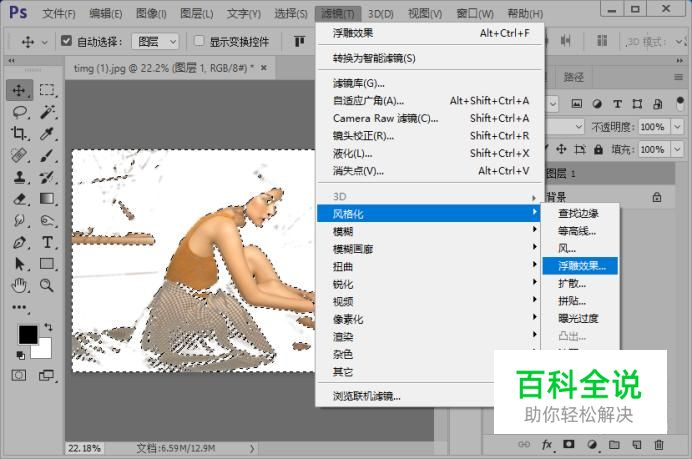692x459 pixels.
Task: Click Convert for Smart Filters
Action: click(x=429, y=58)
